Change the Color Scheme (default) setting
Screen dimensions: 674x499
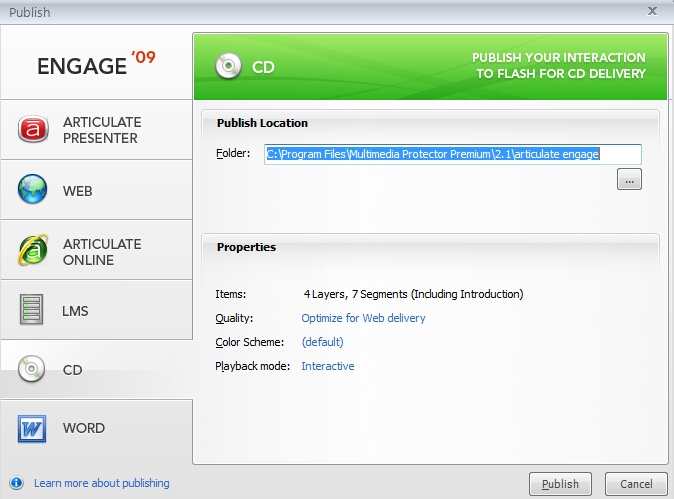pyautogui.click(x=322, y=342)
